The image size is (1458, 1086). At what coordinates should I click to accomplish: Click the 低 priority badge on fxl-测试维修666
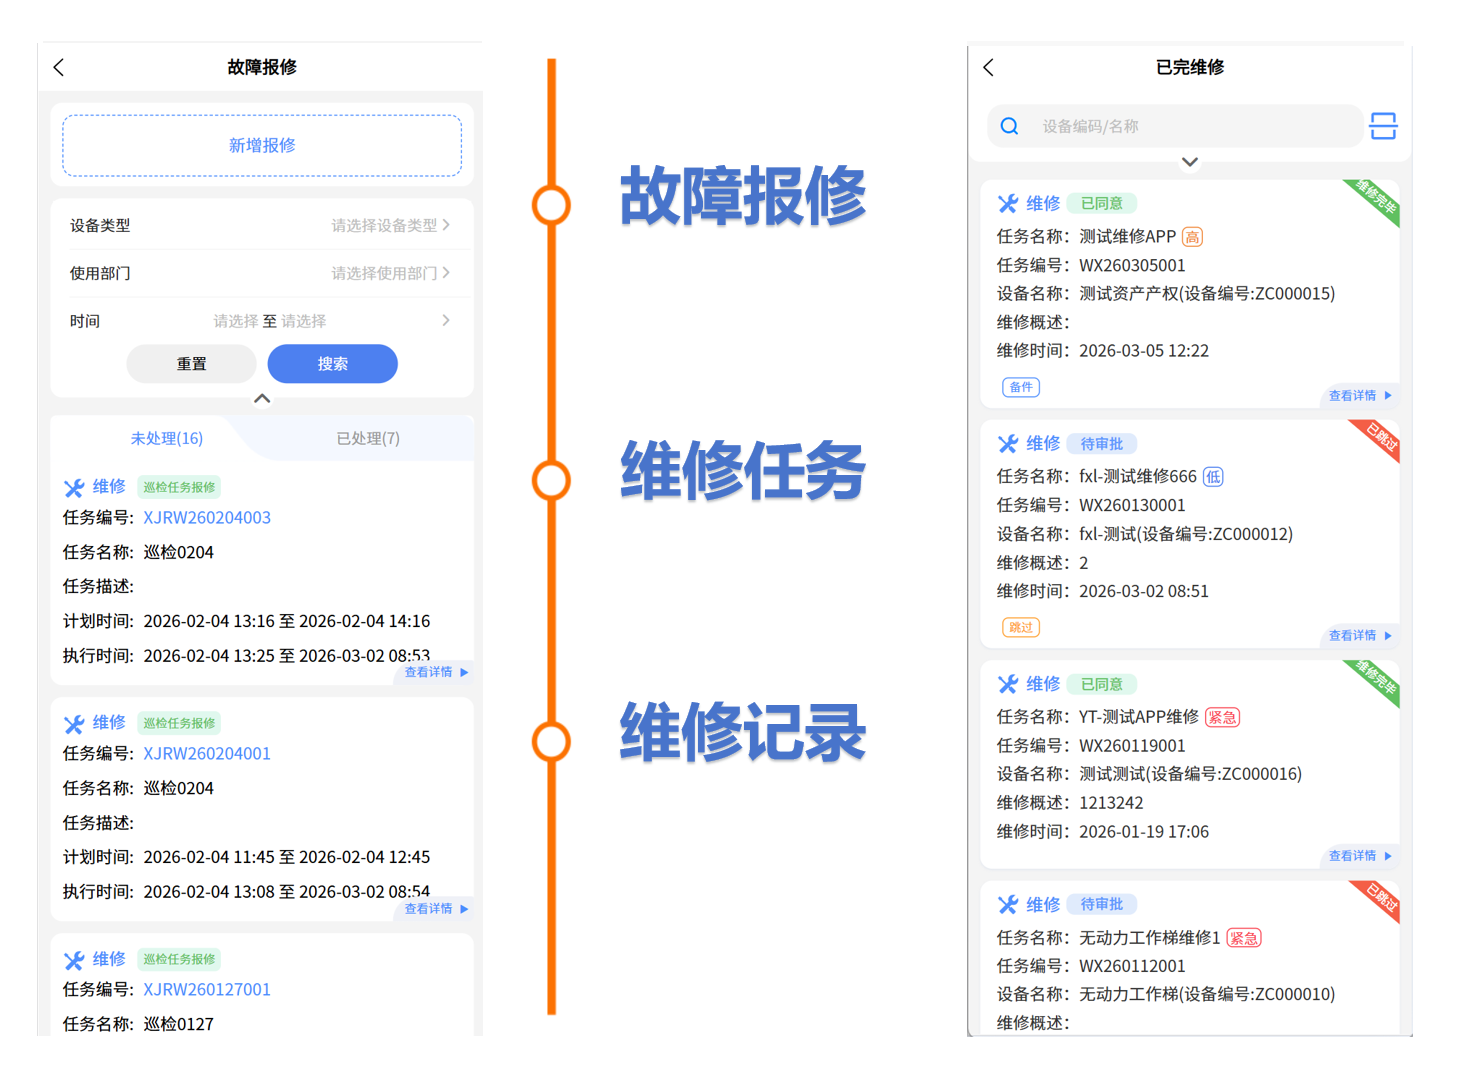coord(1213,477)
